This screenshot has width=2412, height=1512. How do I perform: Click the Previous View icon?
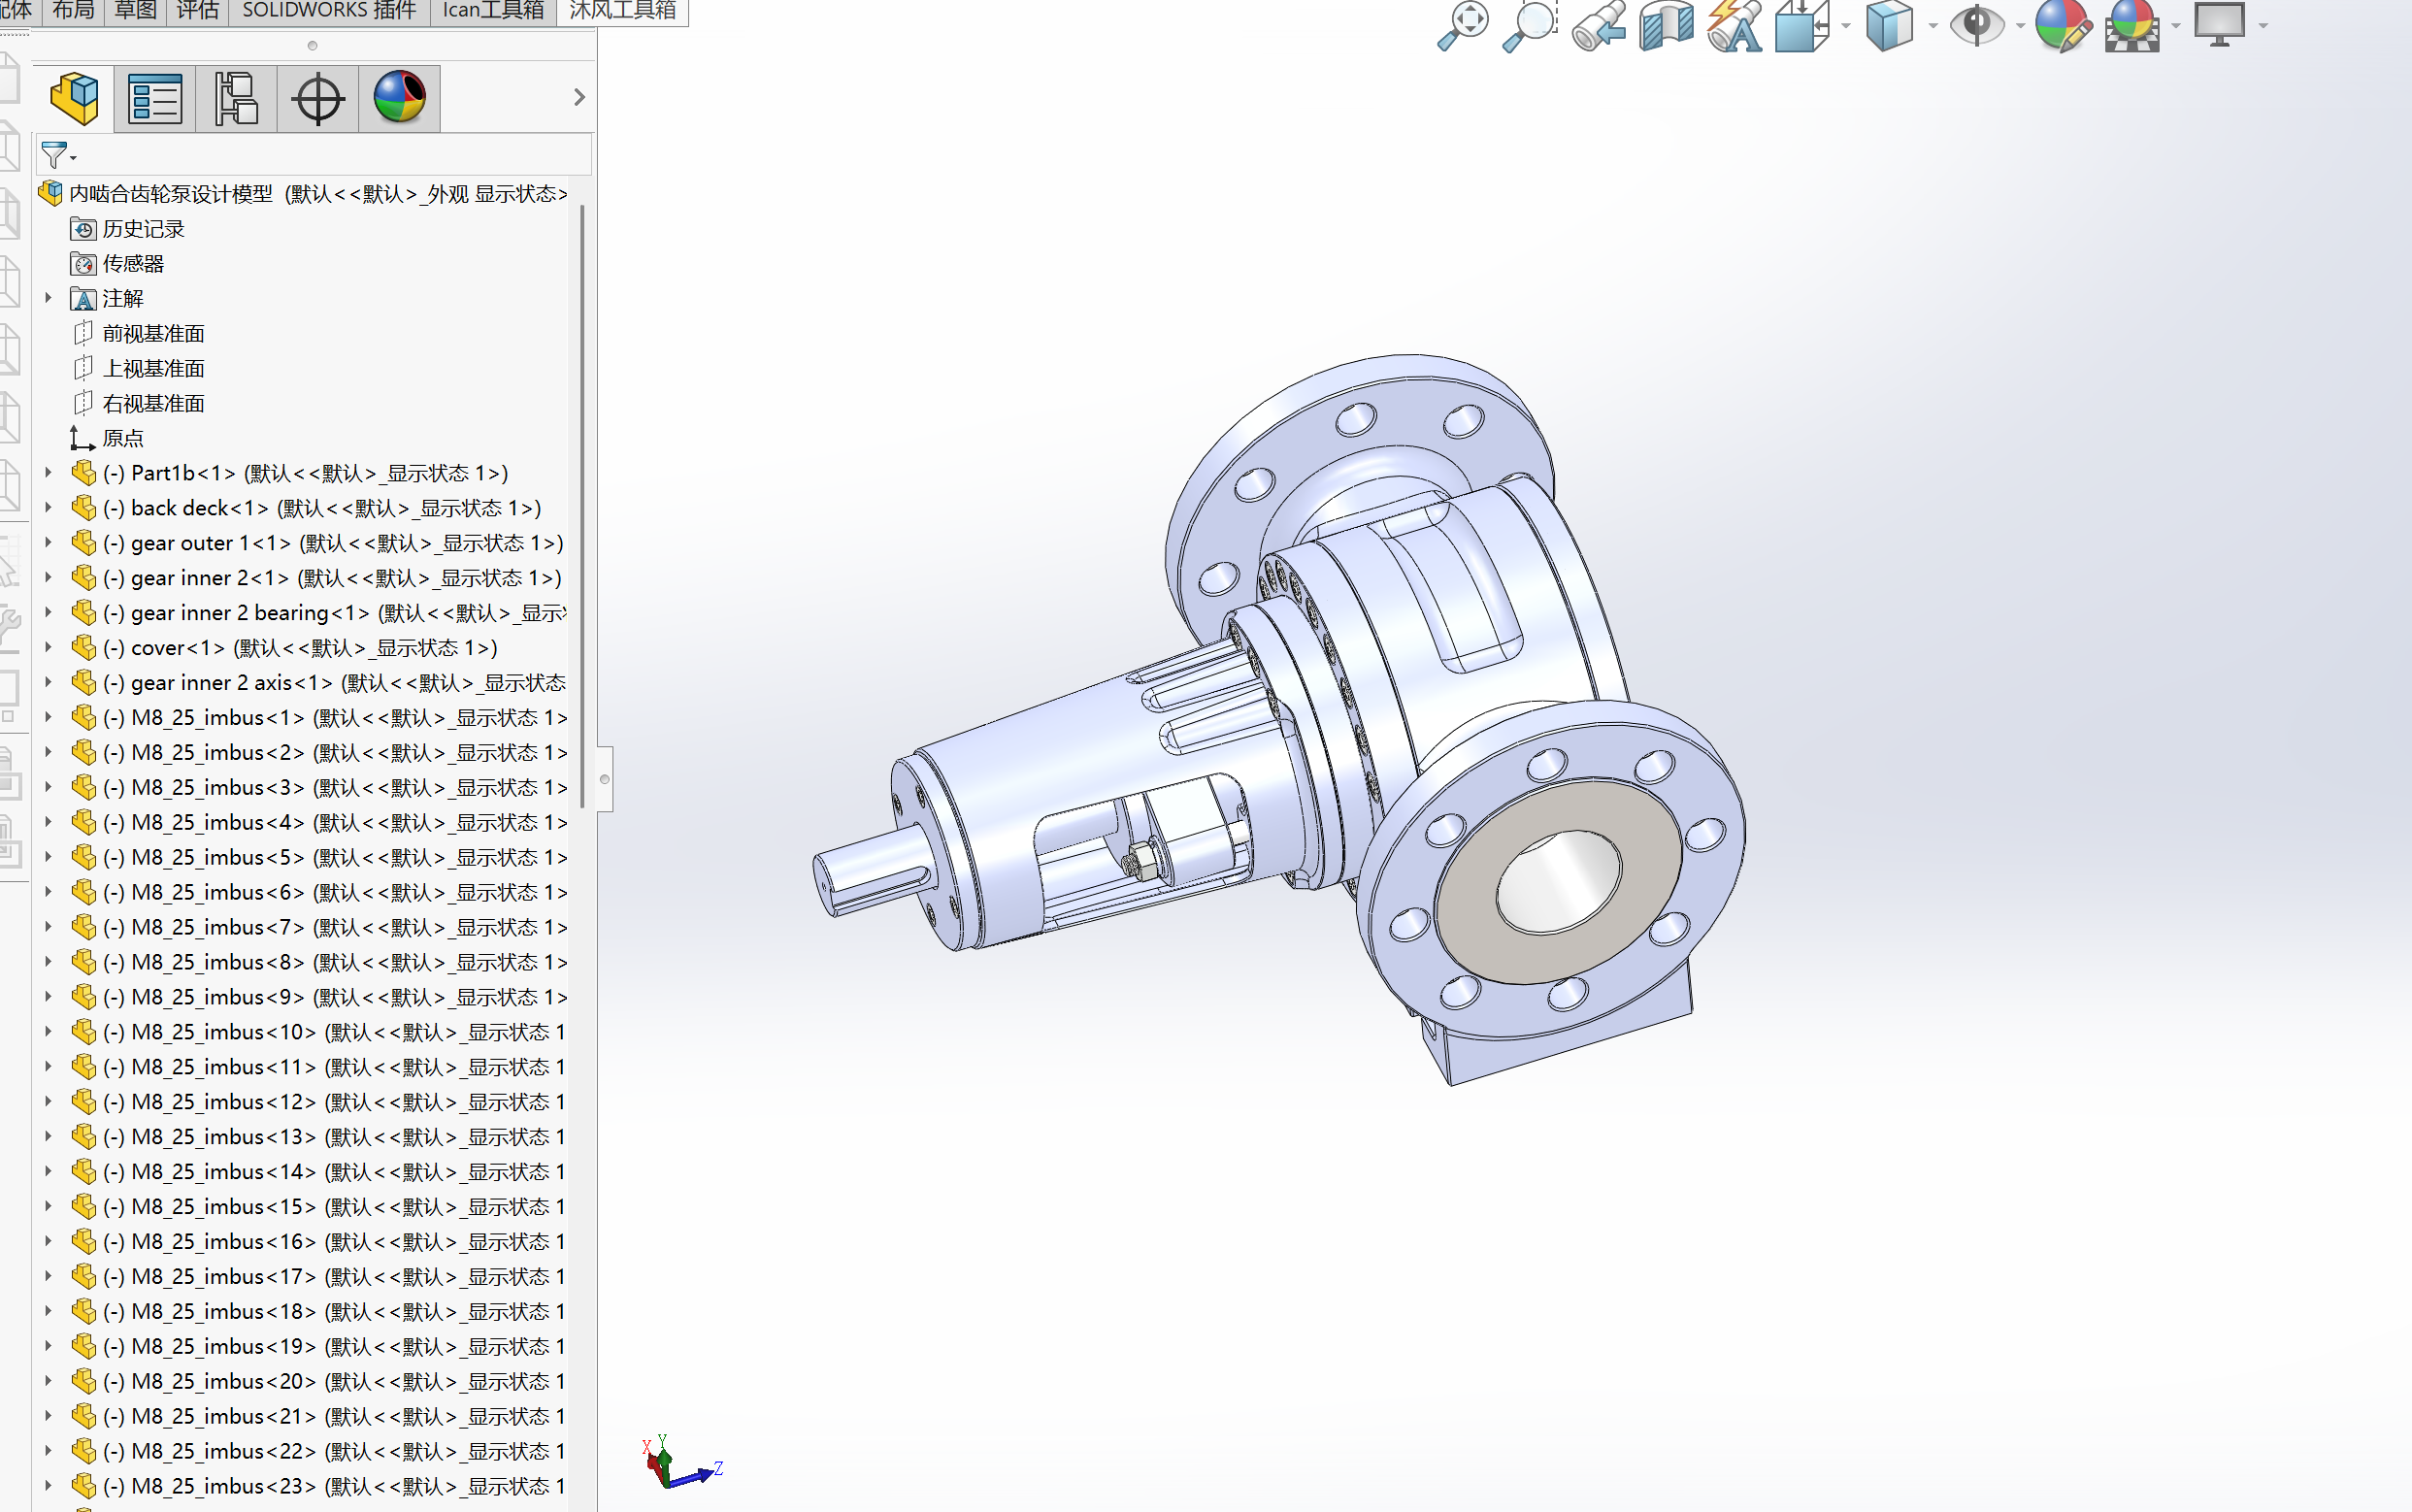point(1598,25)
